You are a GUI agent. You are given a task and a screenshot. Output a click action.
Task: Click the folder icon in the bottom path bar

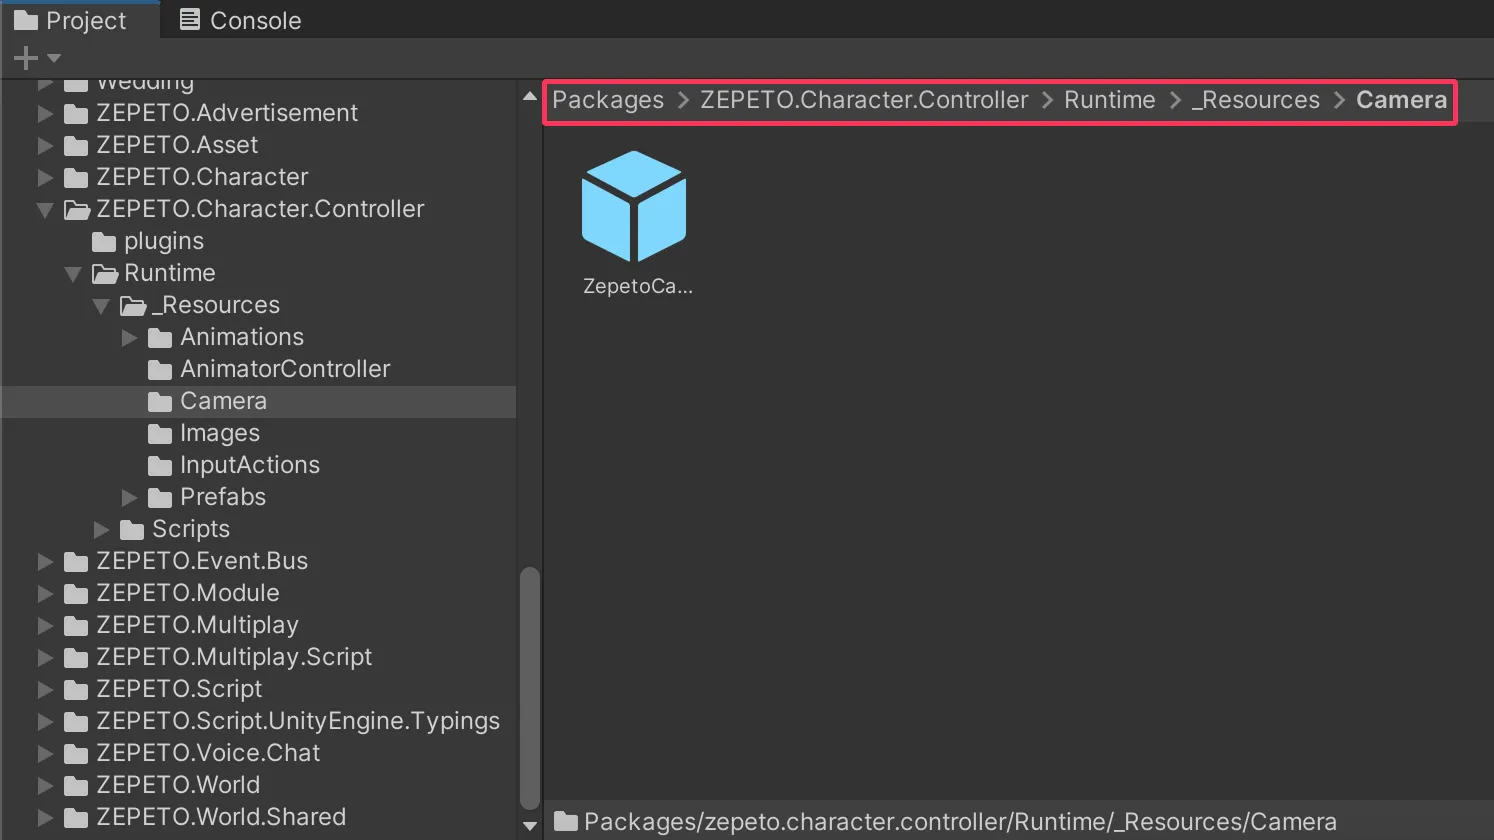tap(566, 822)
